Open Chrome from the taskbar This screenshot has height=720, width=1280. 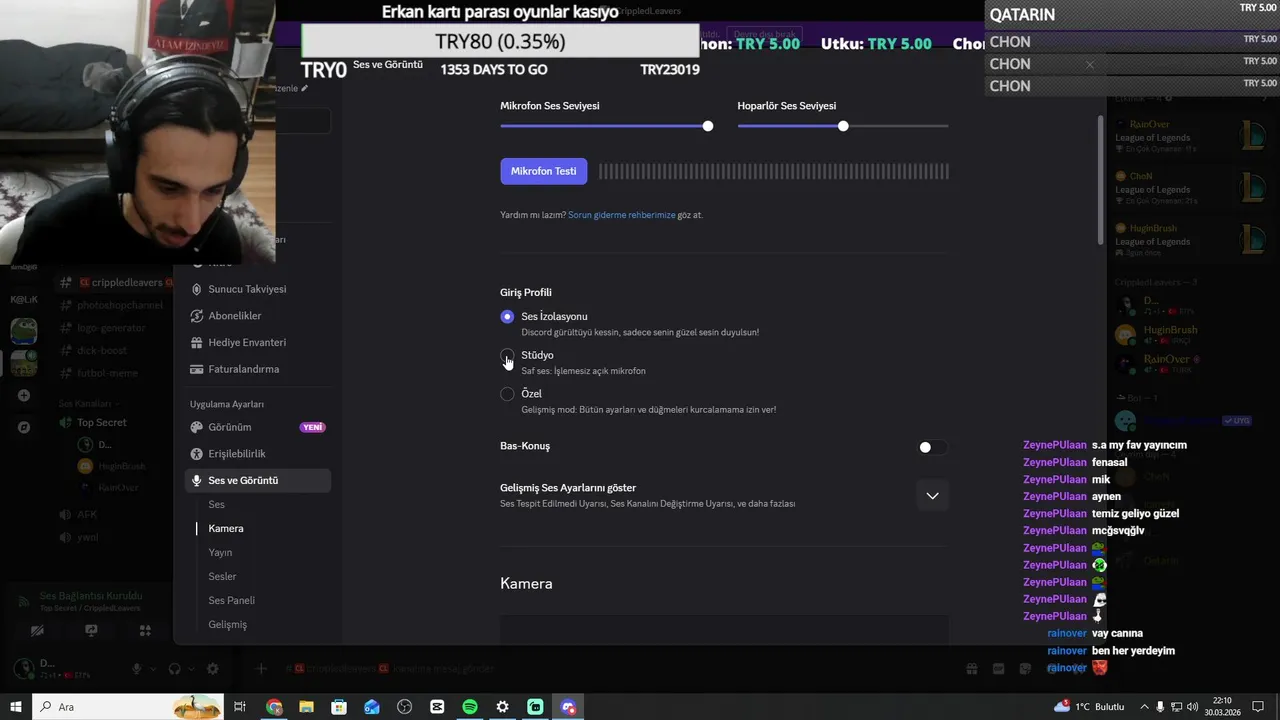tap(274, 707)
